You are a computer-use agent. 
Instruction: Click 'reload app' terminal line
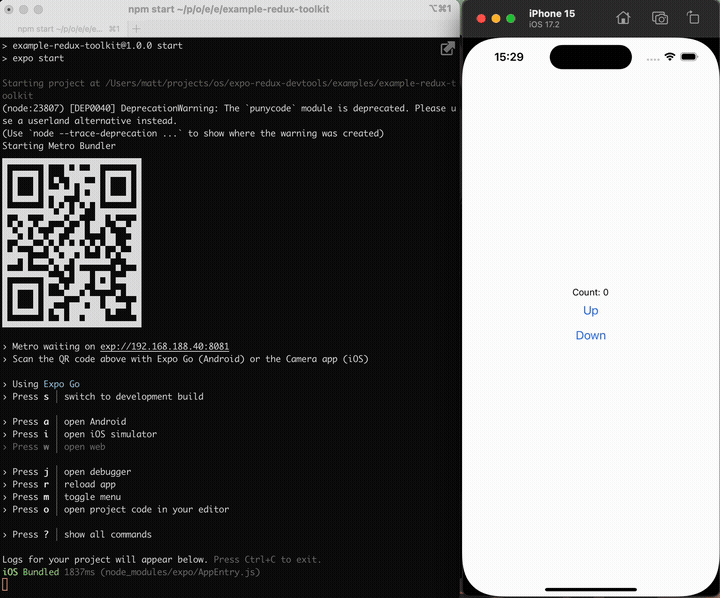coord(90,484)
